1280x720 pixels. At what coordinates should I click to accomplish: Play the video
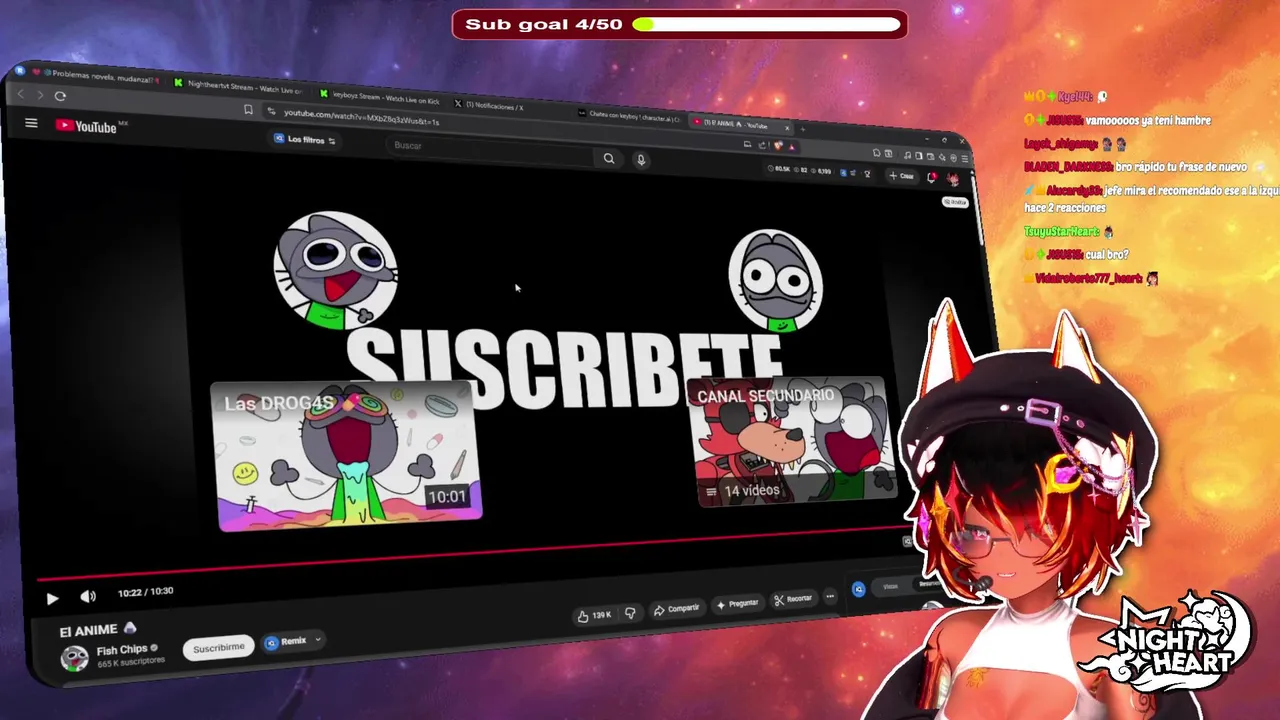52,598
